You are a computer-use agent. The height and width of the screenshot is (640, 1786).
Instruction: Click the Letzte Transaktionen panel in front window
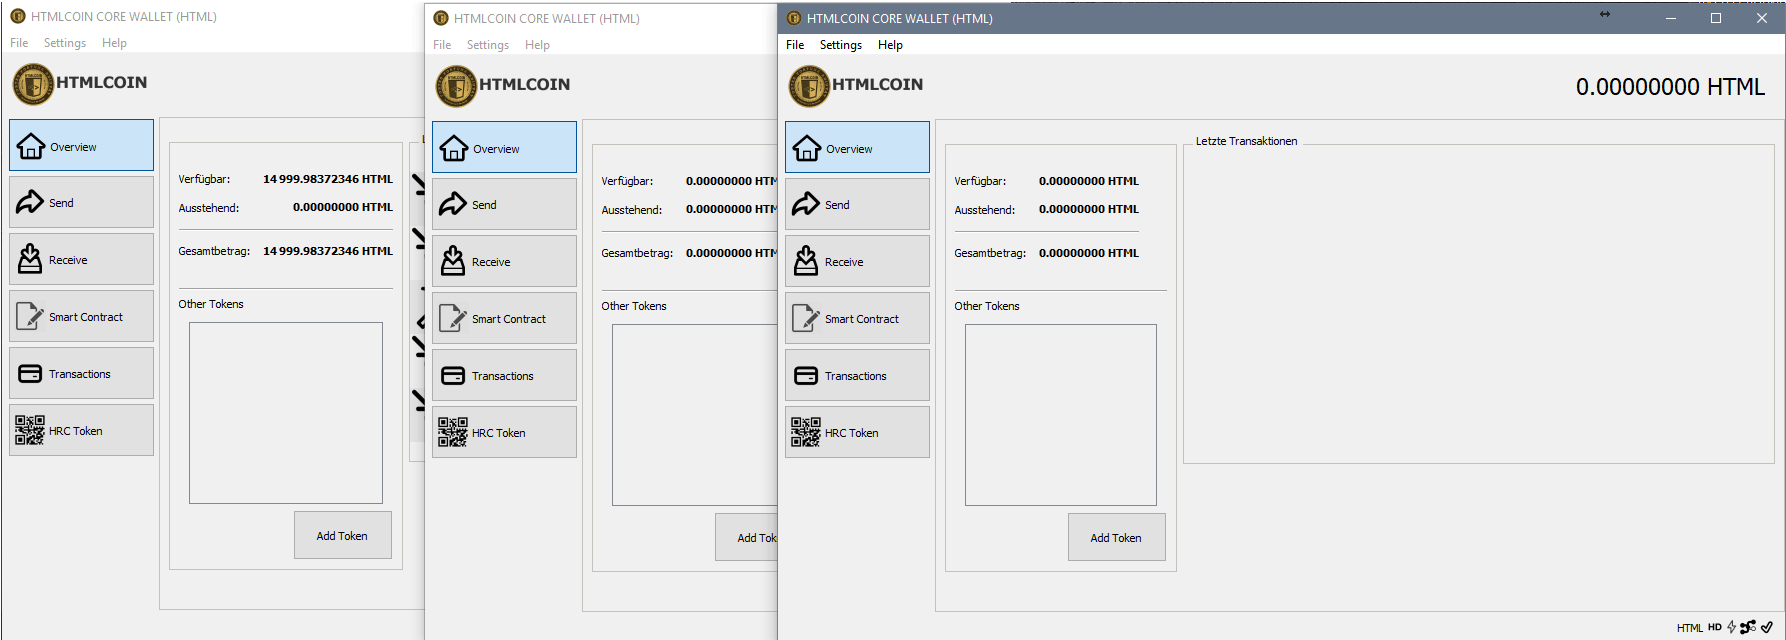pos(1479,304)
